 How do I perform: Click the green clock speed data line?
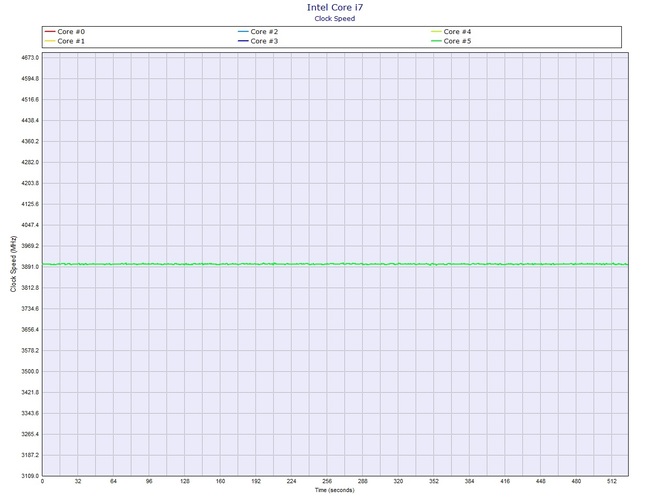point(335,264)
